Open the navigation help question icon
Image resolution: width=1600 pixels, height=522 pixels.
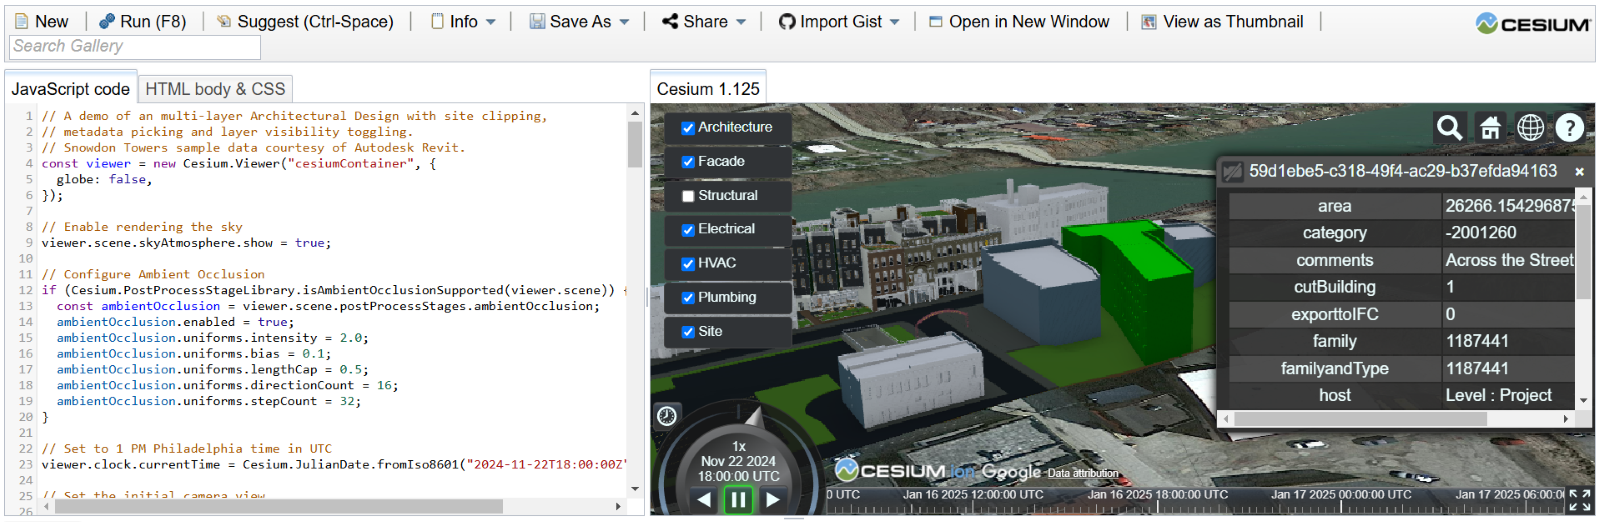pos(1570,128)
